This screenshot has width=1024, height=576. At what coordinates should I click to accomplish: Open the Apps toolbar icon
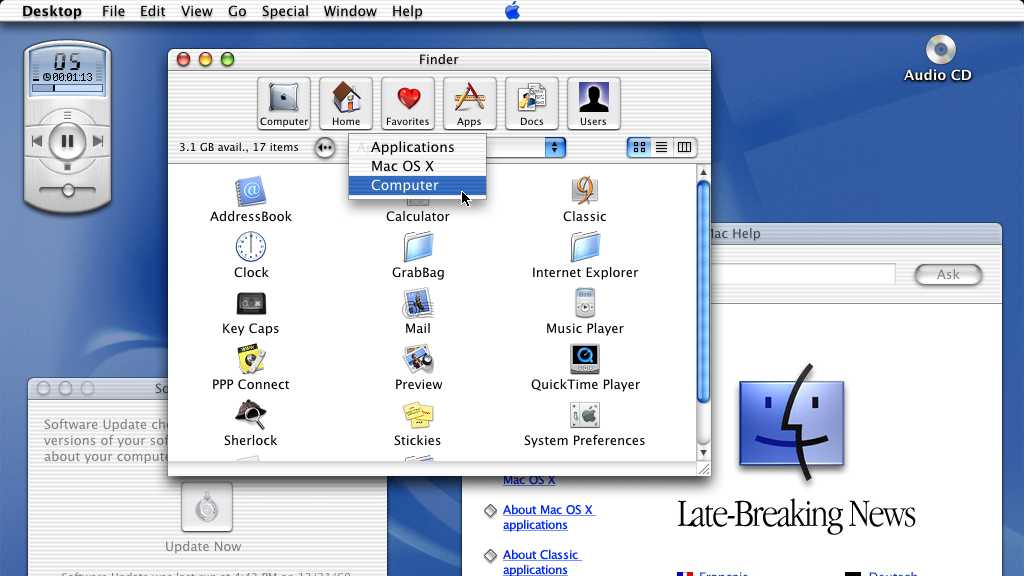tap(470, 103)
